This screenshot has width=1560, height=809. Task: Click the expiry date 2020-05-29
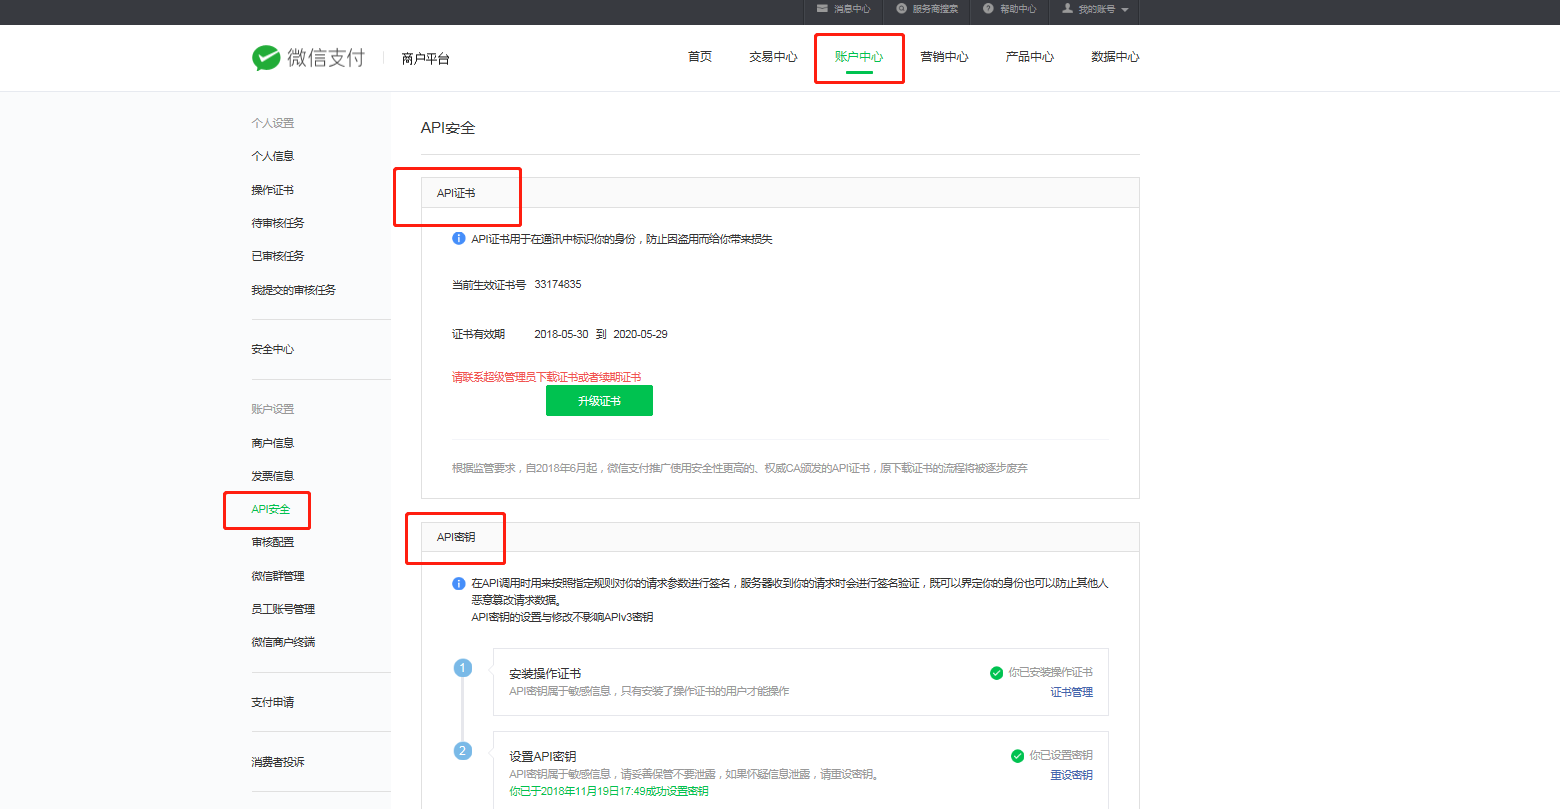coord(640,334)
